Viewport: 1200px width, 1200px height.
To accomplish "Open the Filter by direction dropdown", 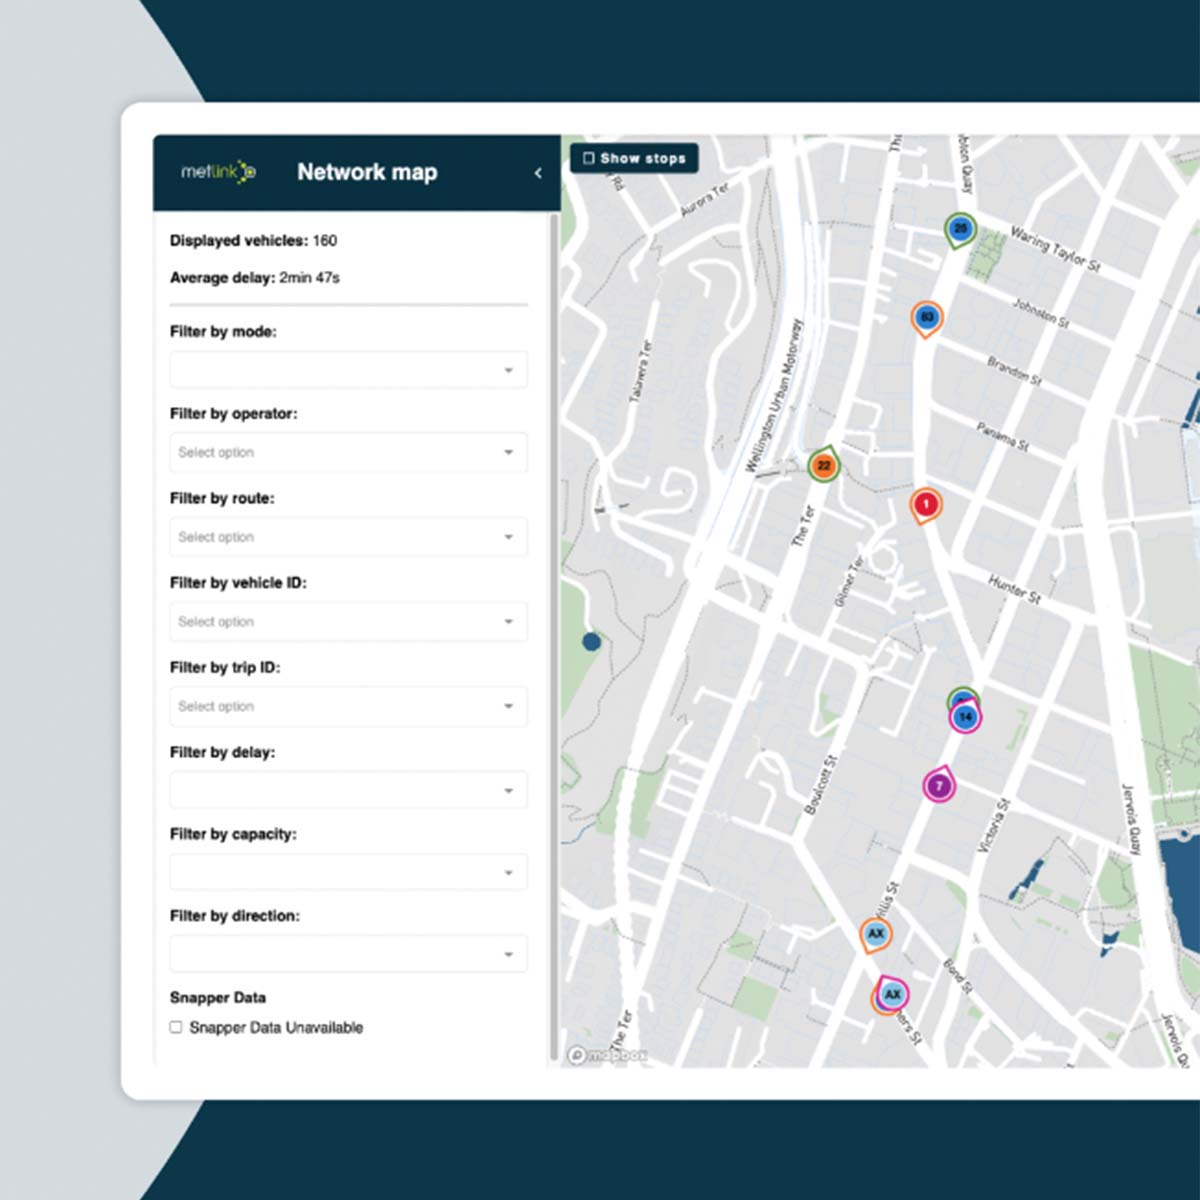I will 348,953.
